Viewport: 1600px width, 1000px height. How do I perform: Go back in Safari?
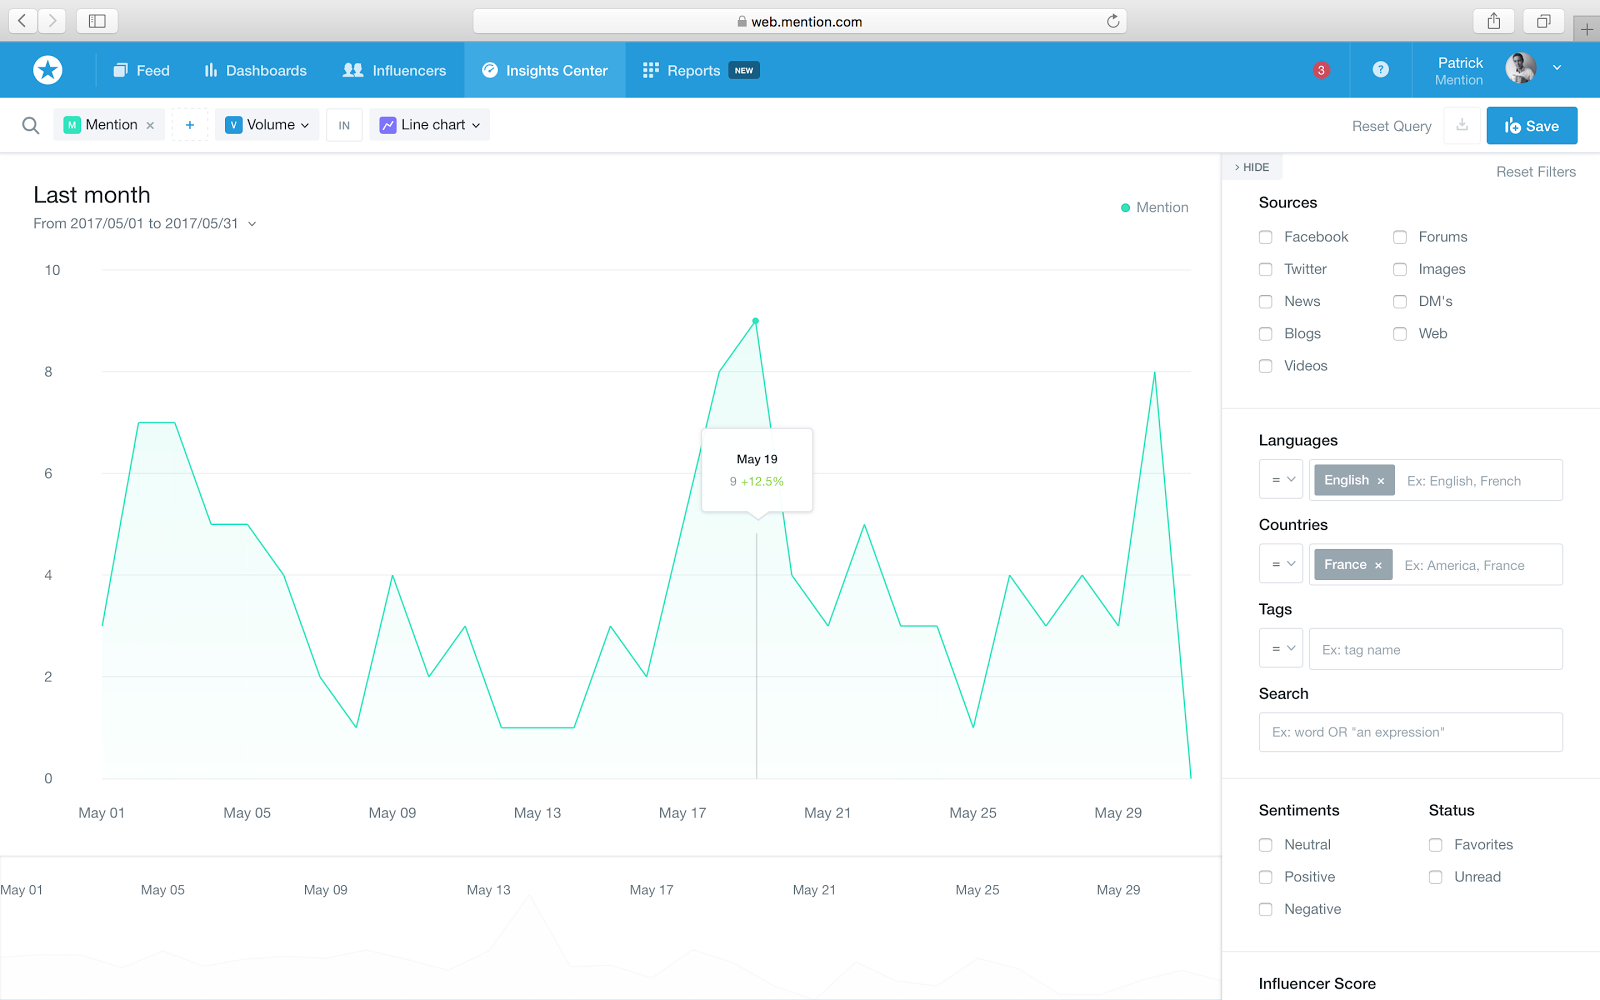click(x=22, y=20)
